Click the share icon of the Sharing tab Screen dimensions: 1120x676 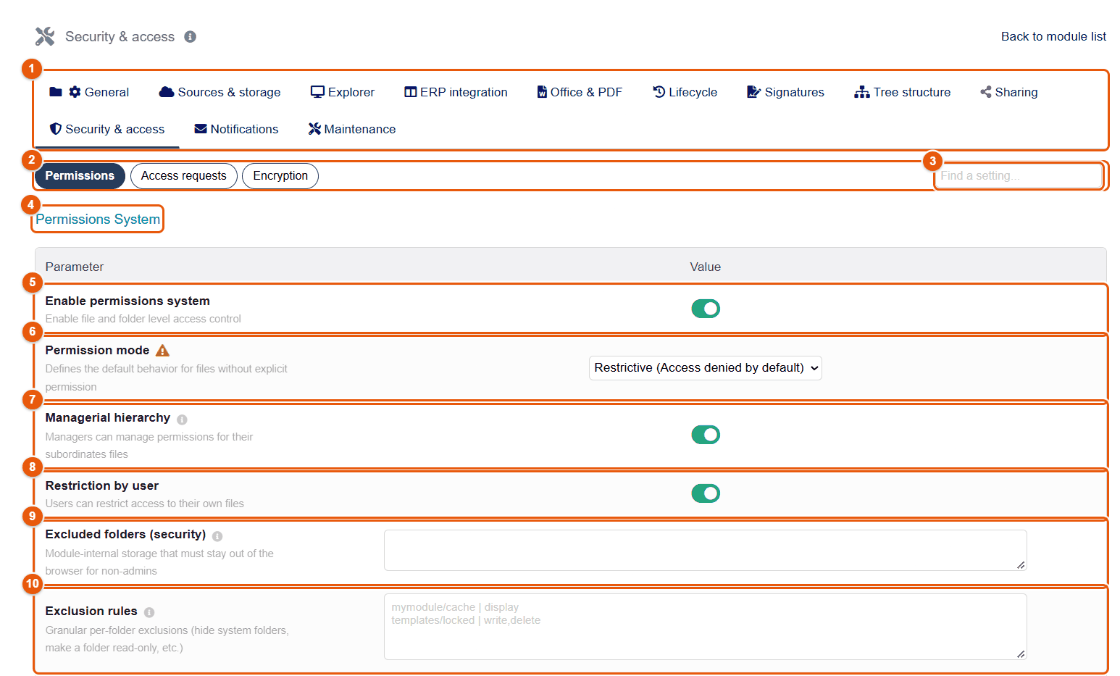click(x=986, y=92)
